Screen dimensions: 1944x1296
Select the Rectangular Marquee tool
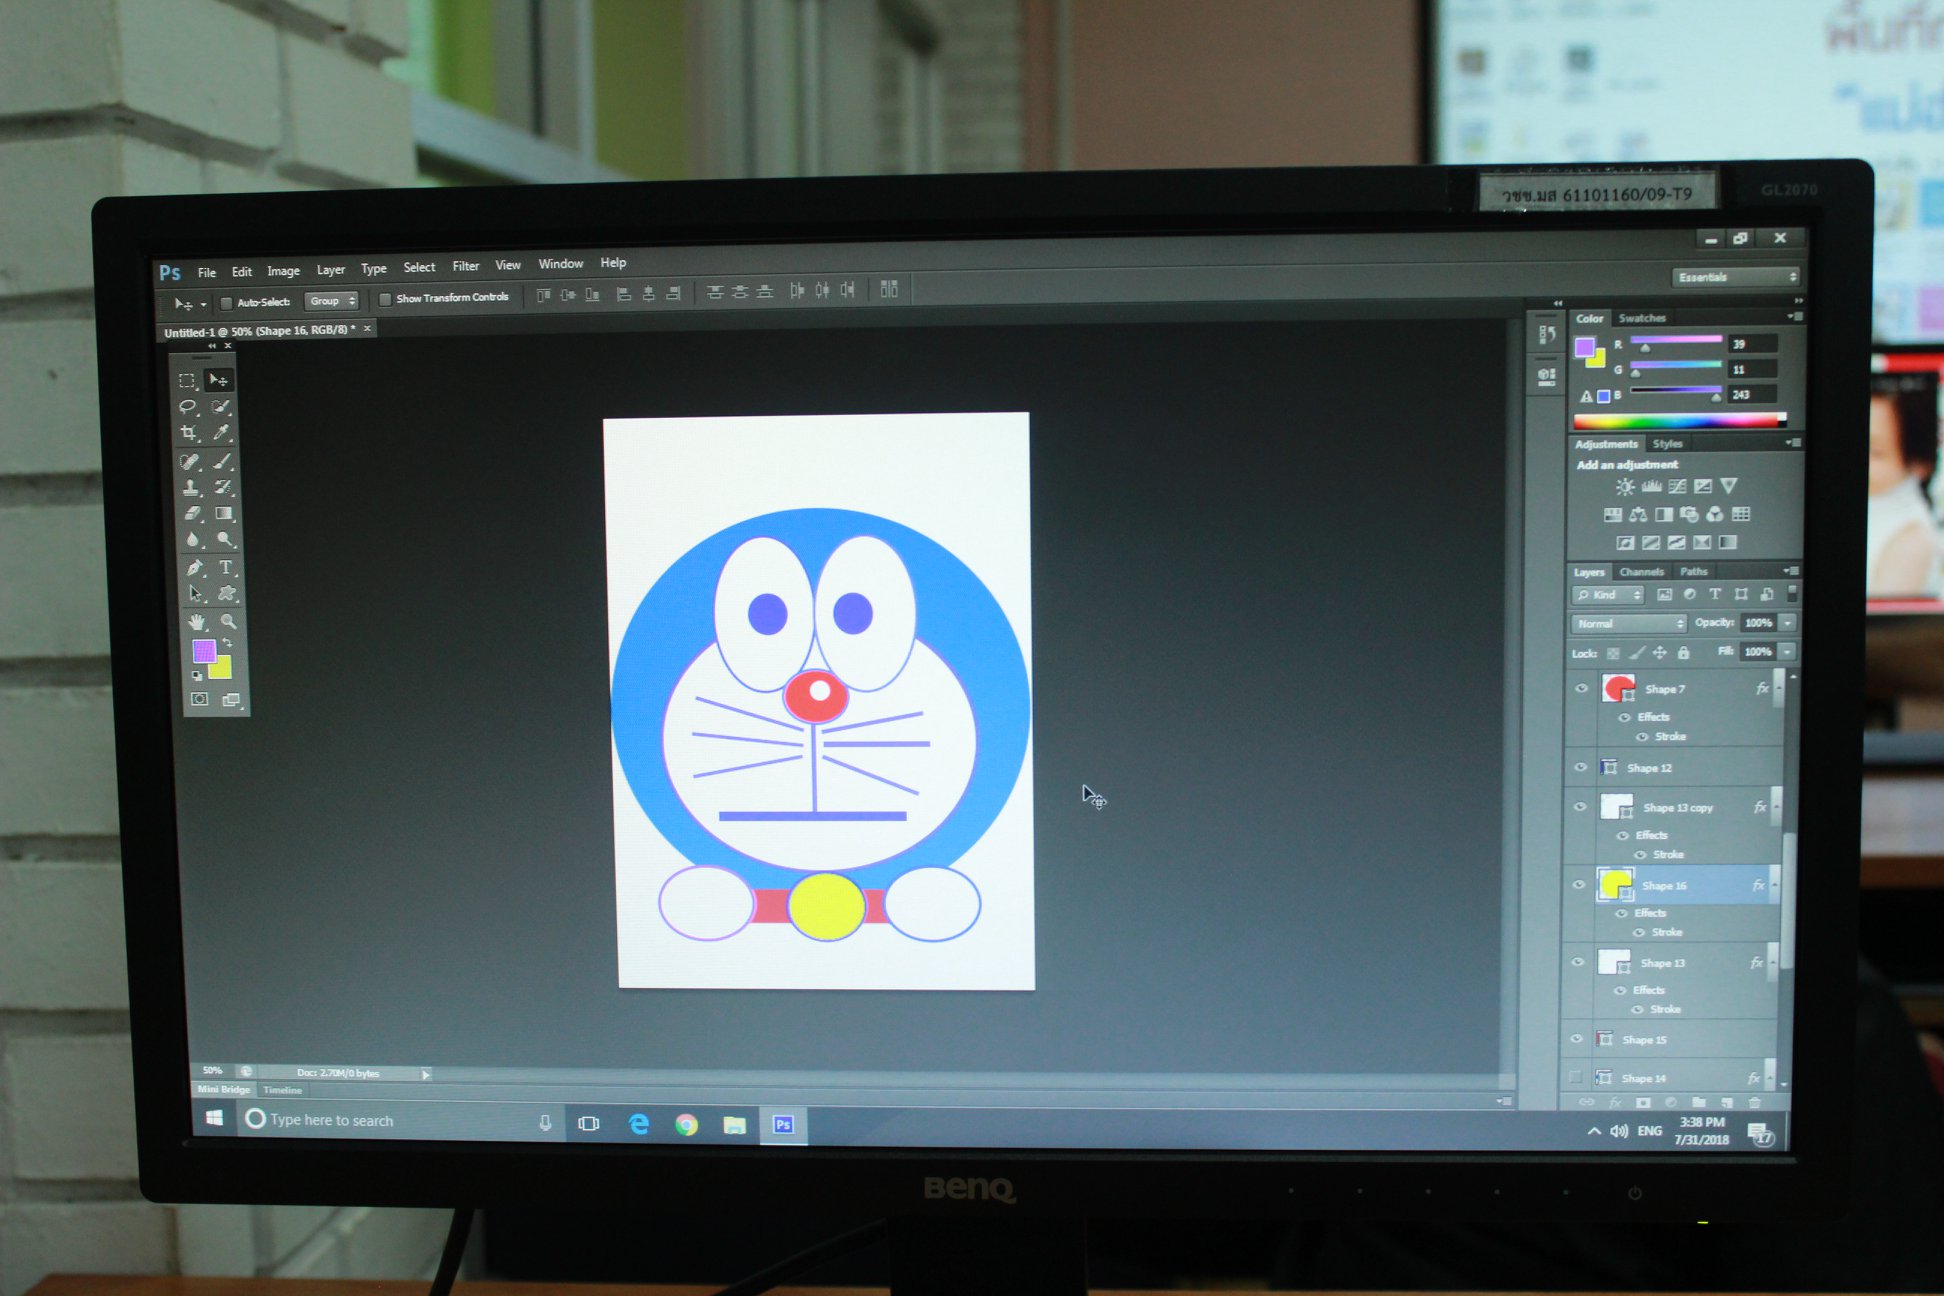187,381
